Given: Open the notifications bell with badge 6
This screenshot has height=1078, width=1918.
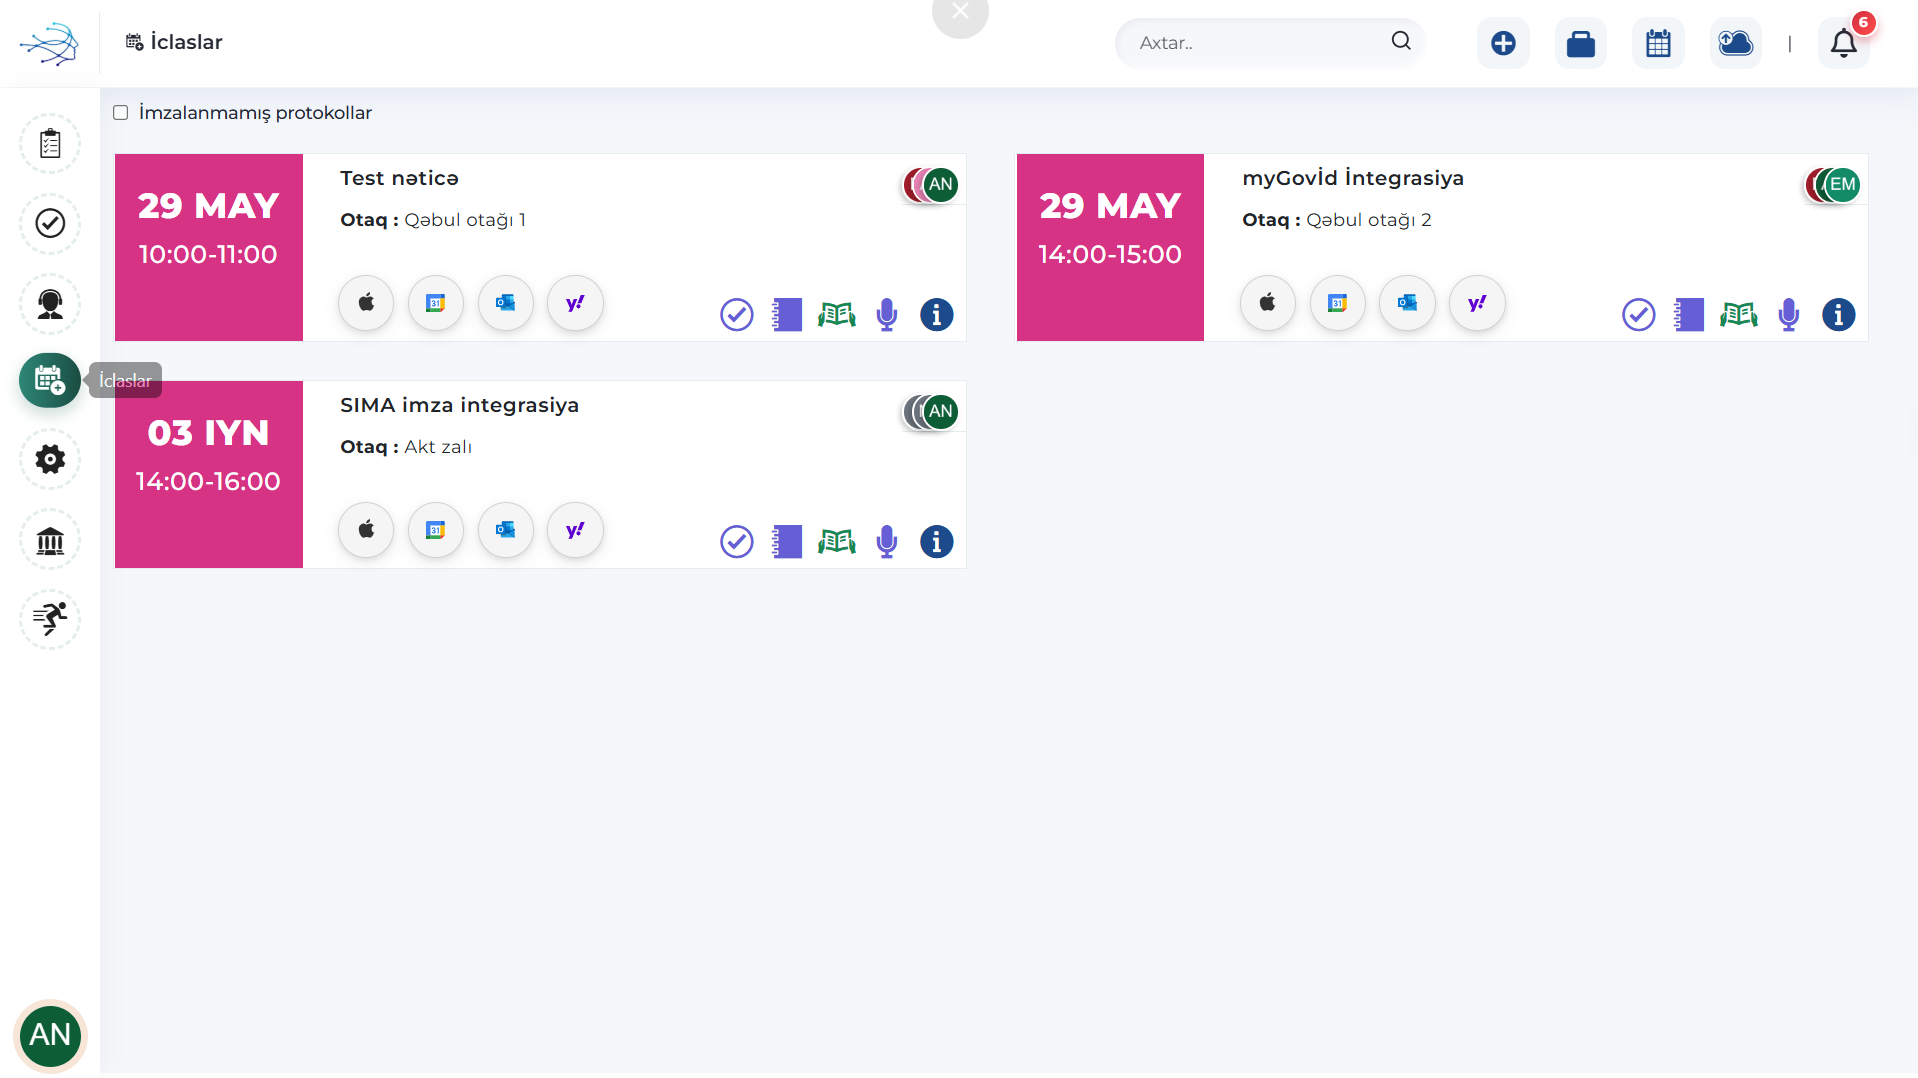Looking at the screenshot, I should 1844,43.
